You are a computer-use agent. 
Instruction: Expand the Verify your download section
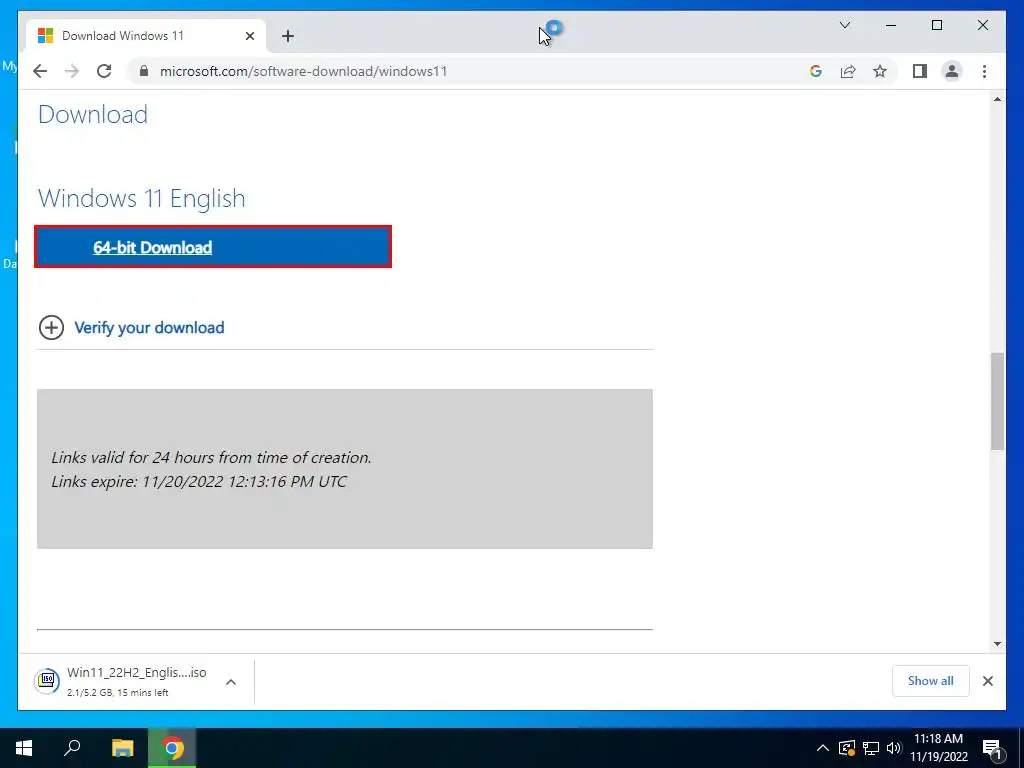point(51,327)
